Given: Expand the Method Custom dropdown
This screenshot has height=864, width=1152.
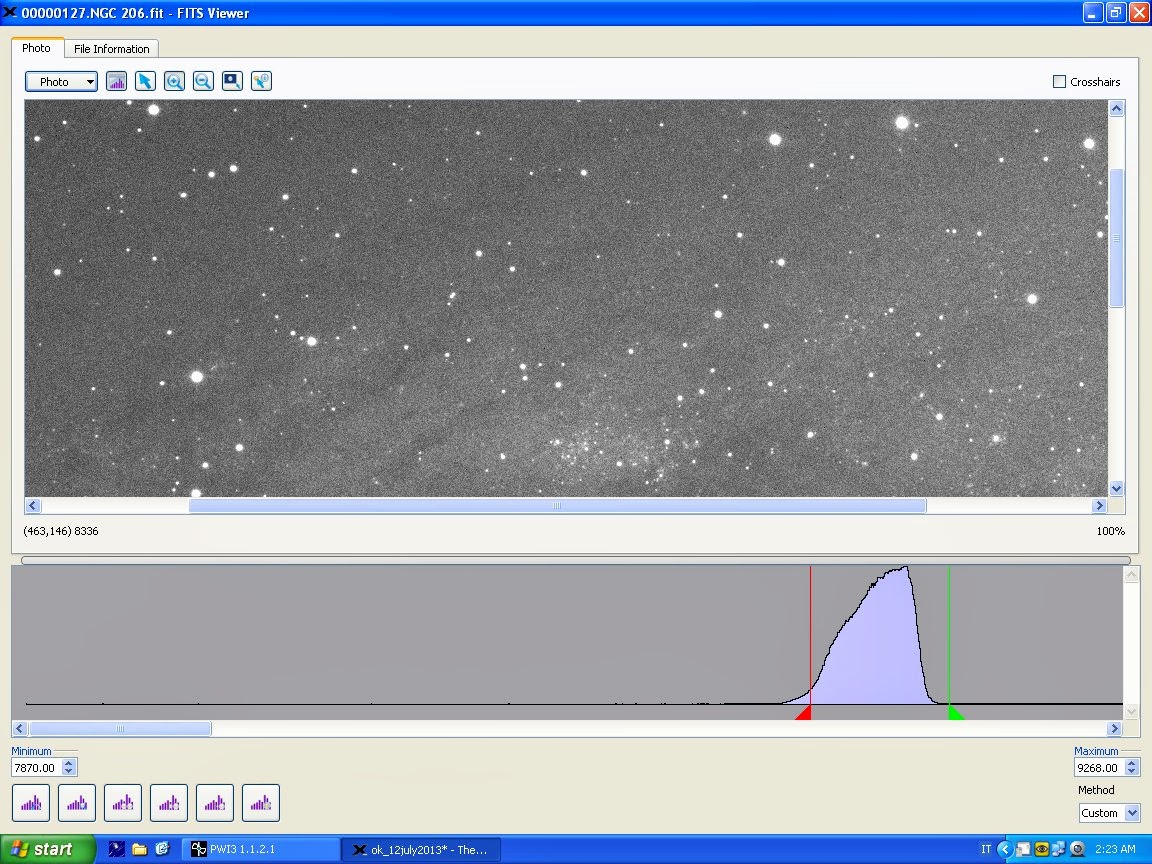Looking at the screenshot, I should [x=1132, y=813].
